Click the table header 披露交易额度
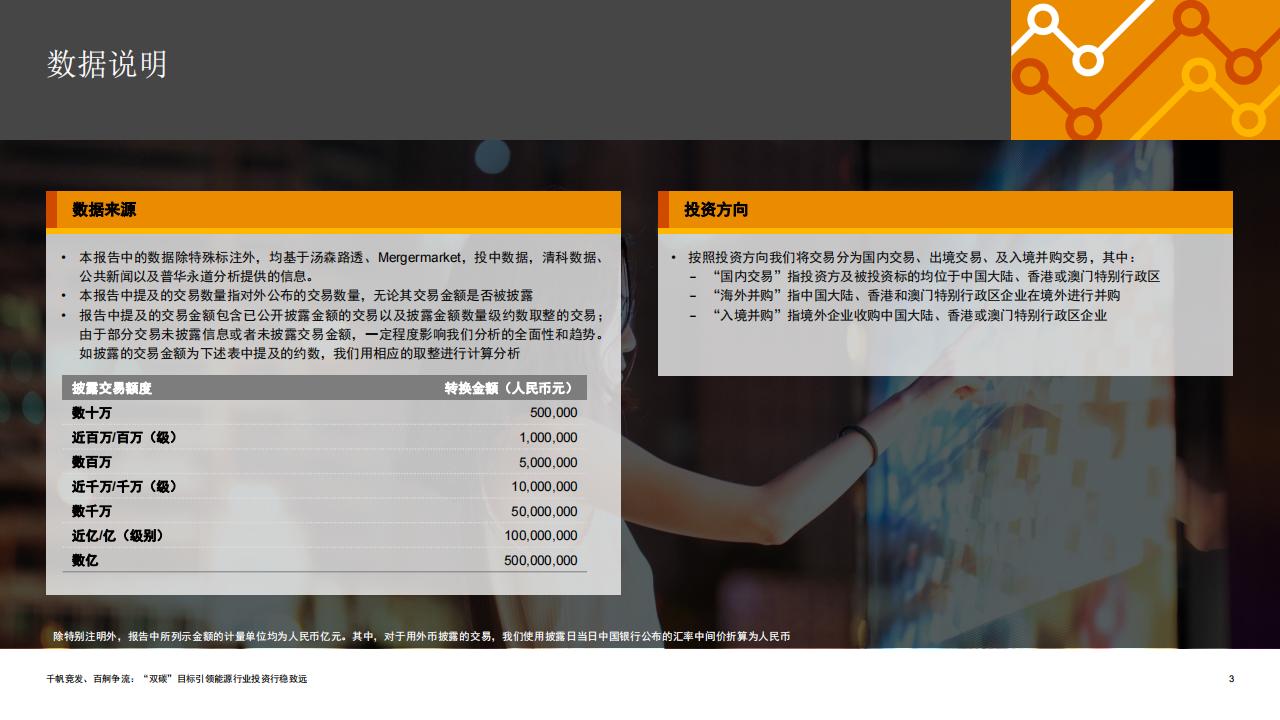The height and width of the screenshot is (720, 1280). tap(112, 388)
